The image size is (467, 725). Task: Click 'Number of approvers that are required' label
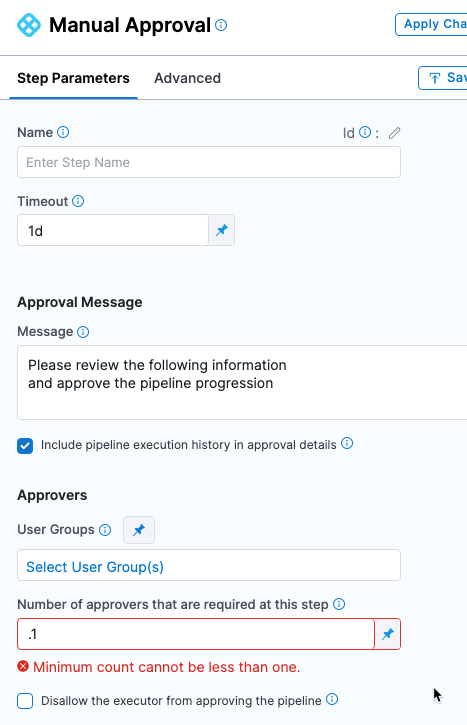pyautogui.click(x=173, y=605)
